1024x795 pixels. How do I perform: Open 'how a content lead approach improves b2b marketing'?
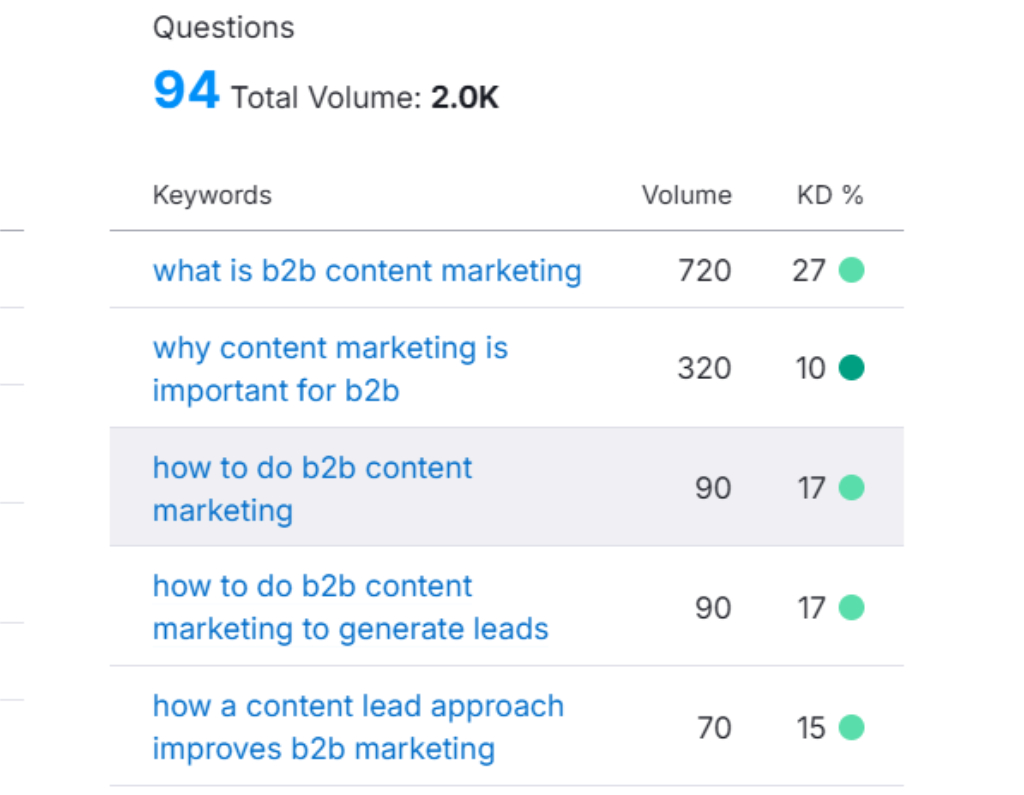(x=358, y=727)
